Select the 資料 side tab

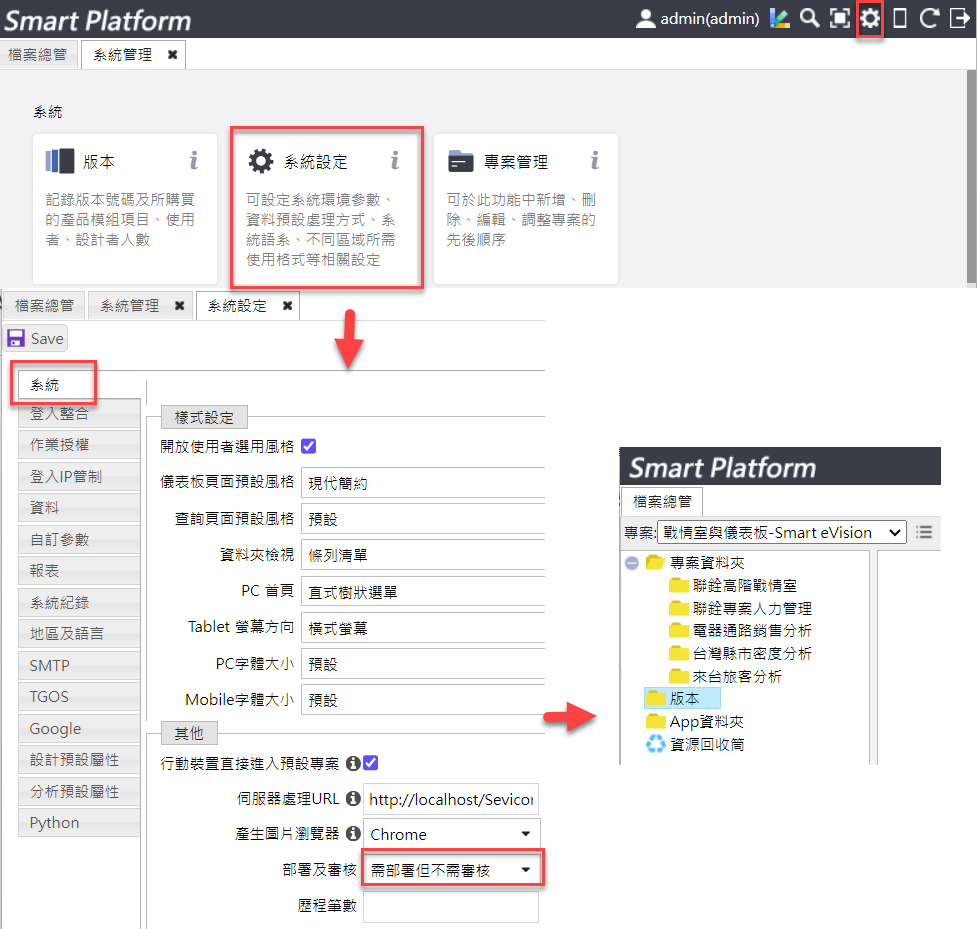pyautogui.click(x=79, y=508)
